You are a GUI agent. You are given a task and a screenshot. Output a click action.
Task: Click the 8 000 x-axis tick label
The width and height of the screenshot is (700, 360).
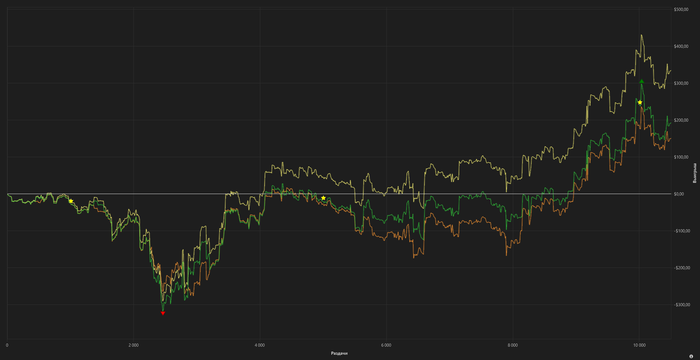(x=512, y=345)
